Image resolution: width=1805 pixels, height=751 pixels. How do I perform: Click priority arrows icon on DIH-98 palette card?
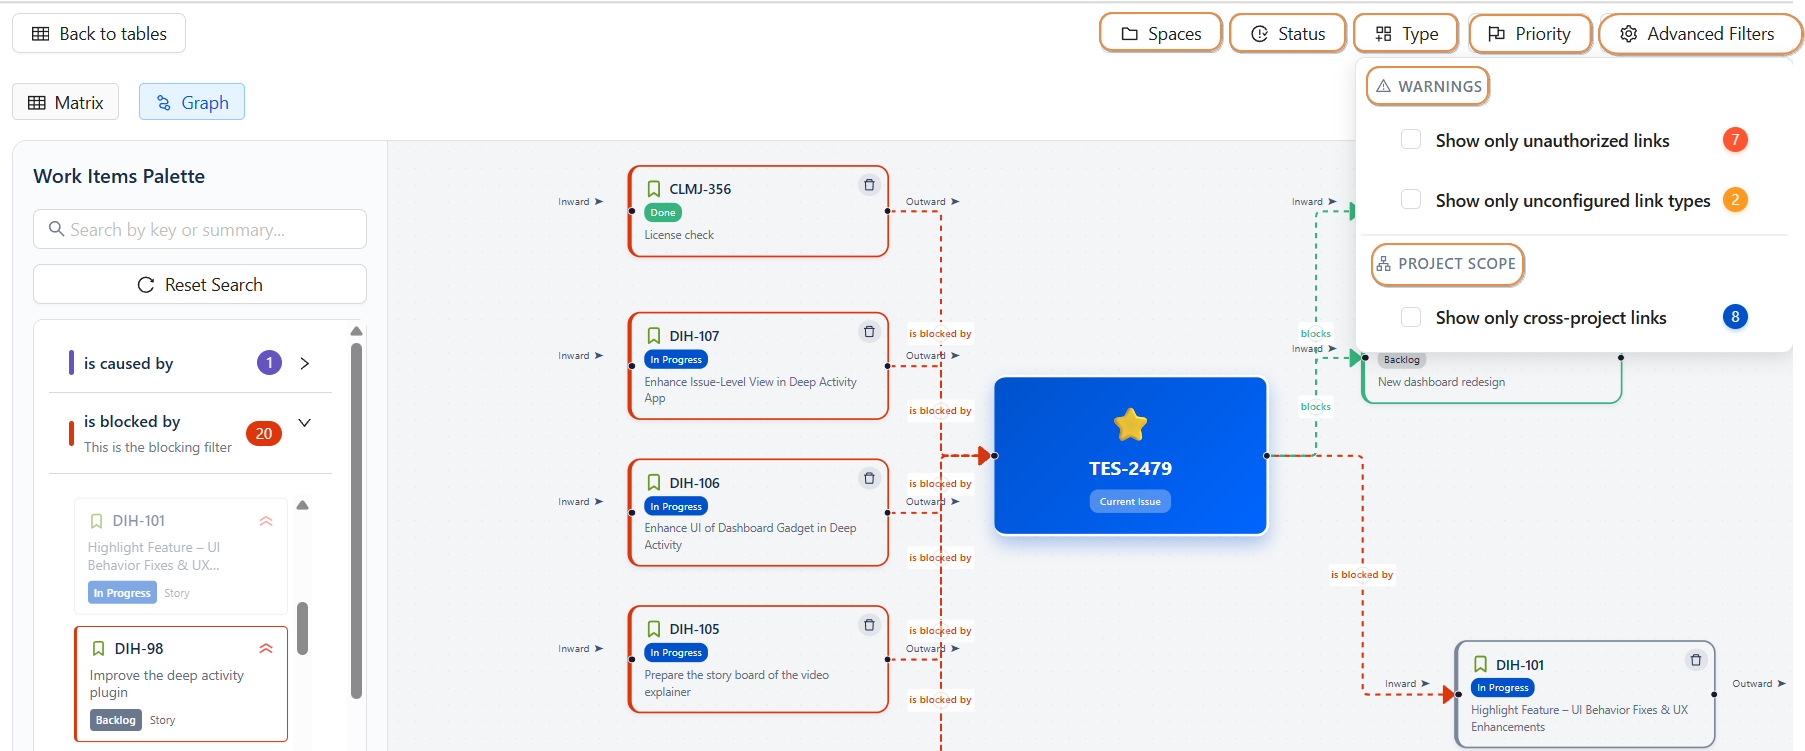point(266,648)
